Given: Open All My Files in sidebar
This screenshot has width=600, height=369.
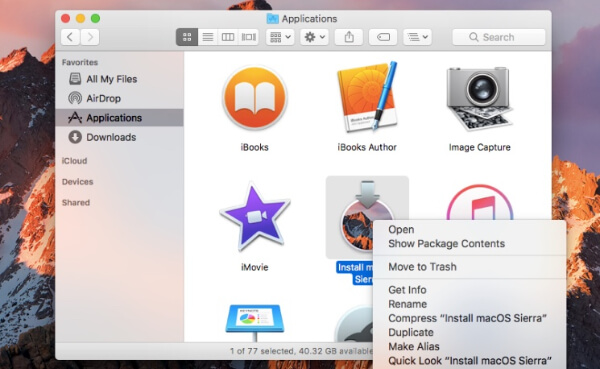Looking at the screenshot, I should [x=119, y=79].
